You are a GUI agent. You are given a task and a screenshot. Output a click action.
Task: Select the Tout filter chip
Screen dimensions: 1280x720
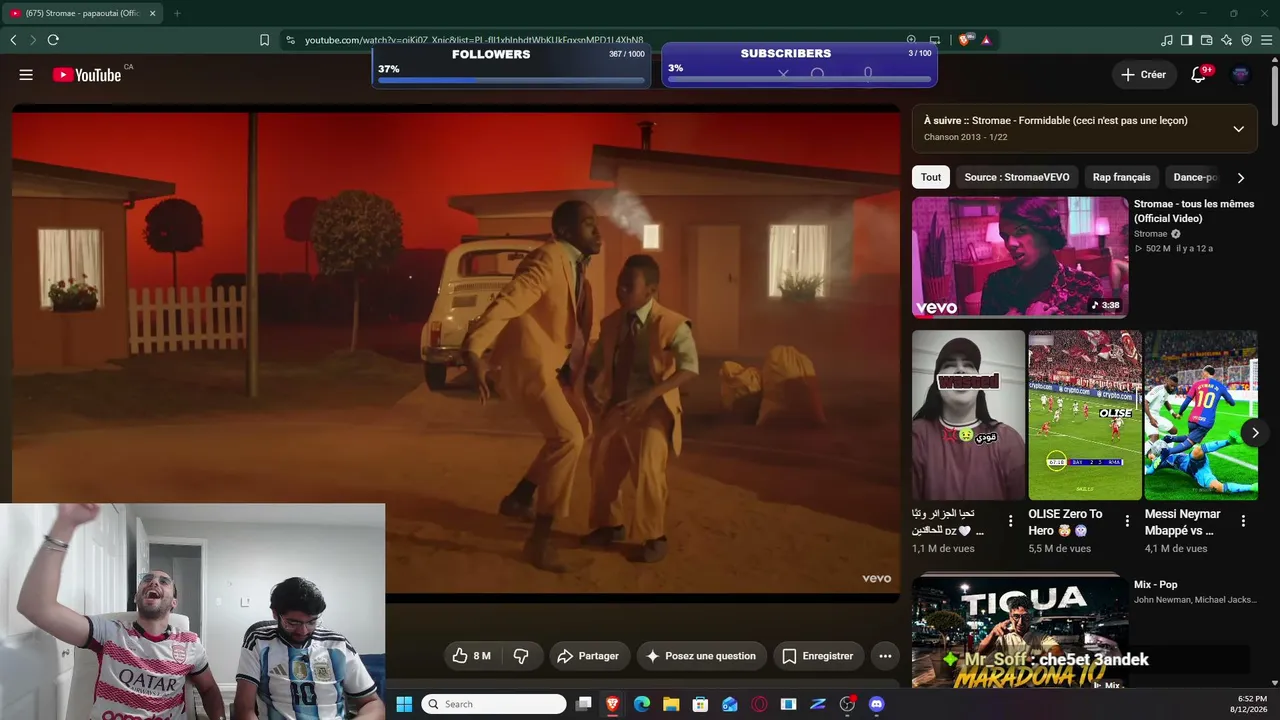(931, 177)
